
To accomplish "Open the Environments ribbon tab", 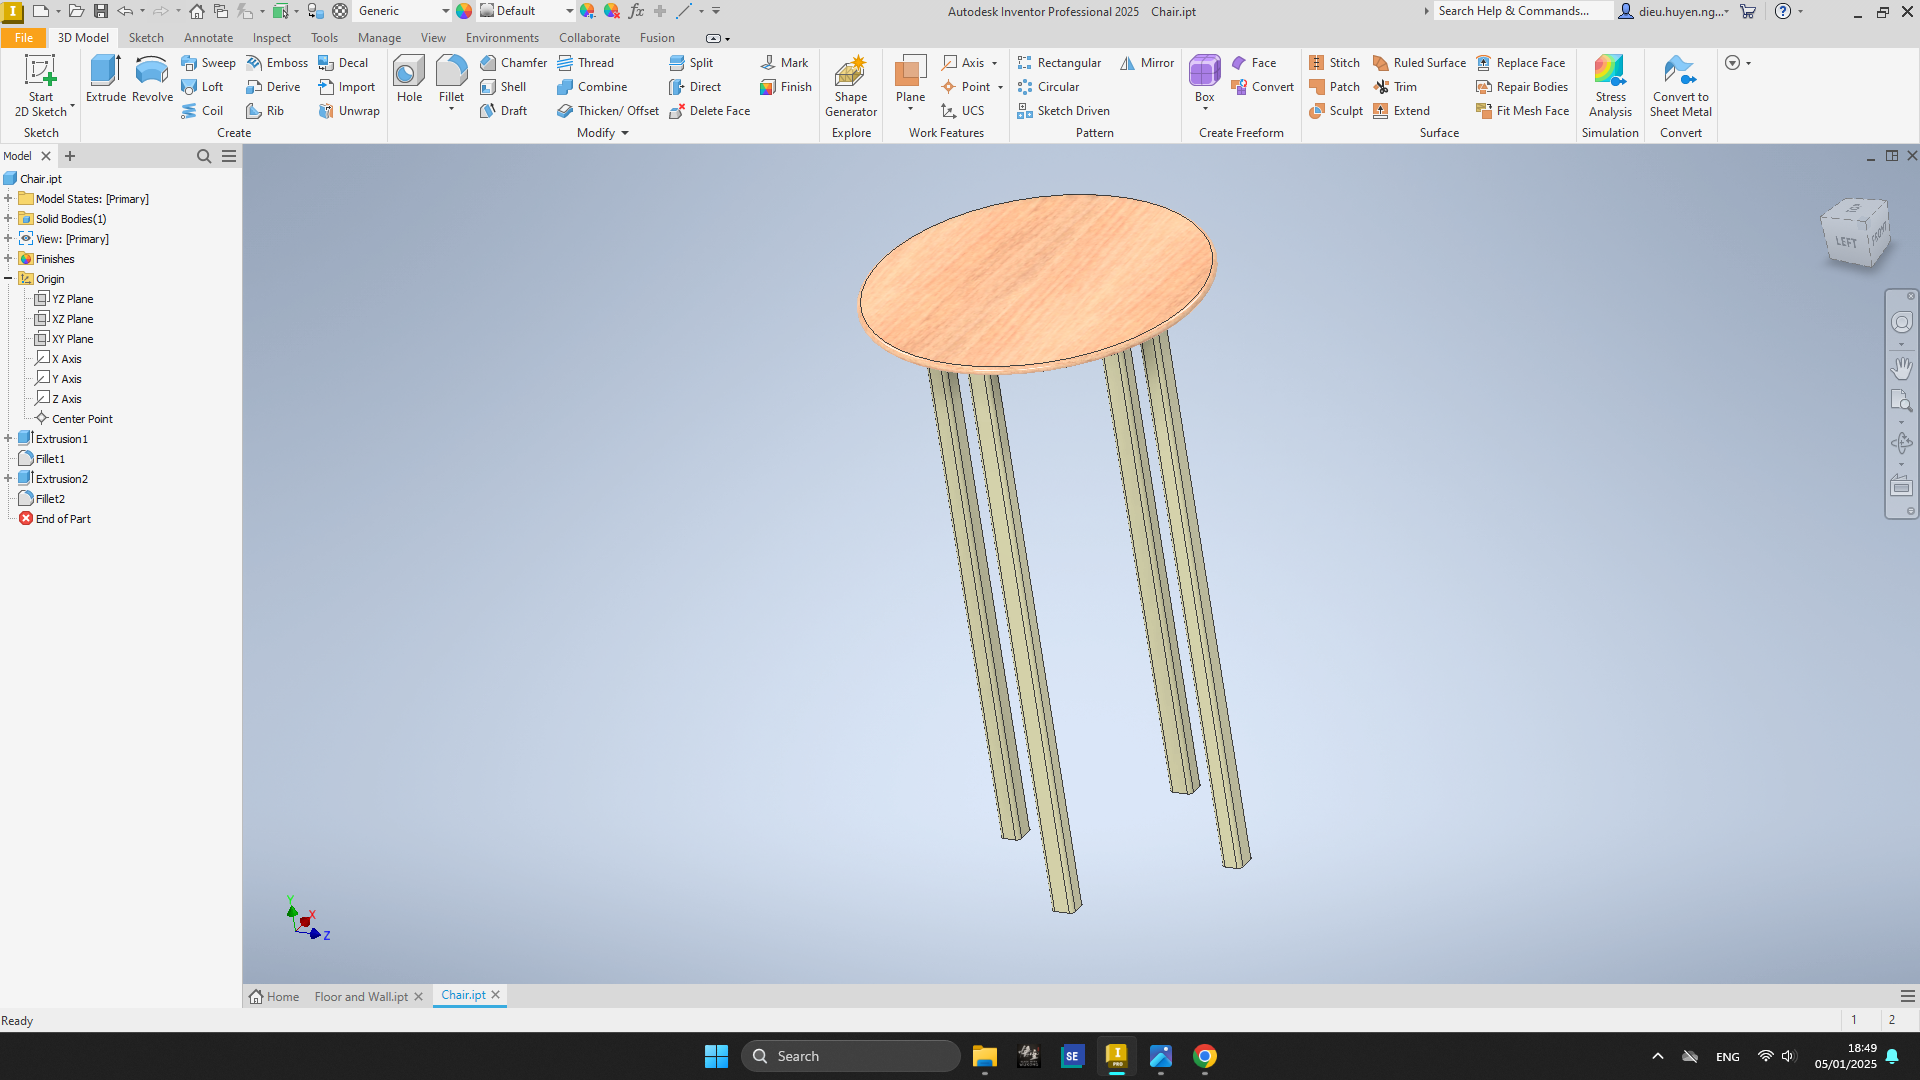I will coord(502,38).
